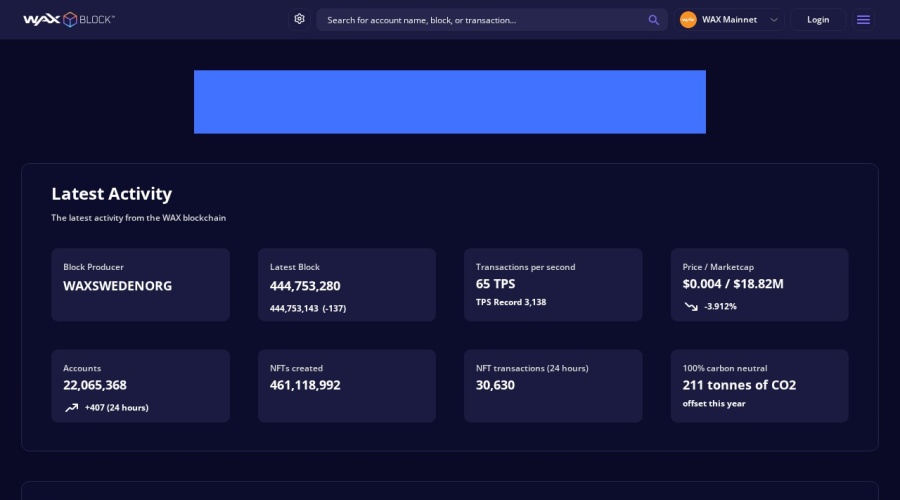900x500 pixels.
Task: Click the upward accounts trend arrow icon
Action: click(x=72, y=408)
